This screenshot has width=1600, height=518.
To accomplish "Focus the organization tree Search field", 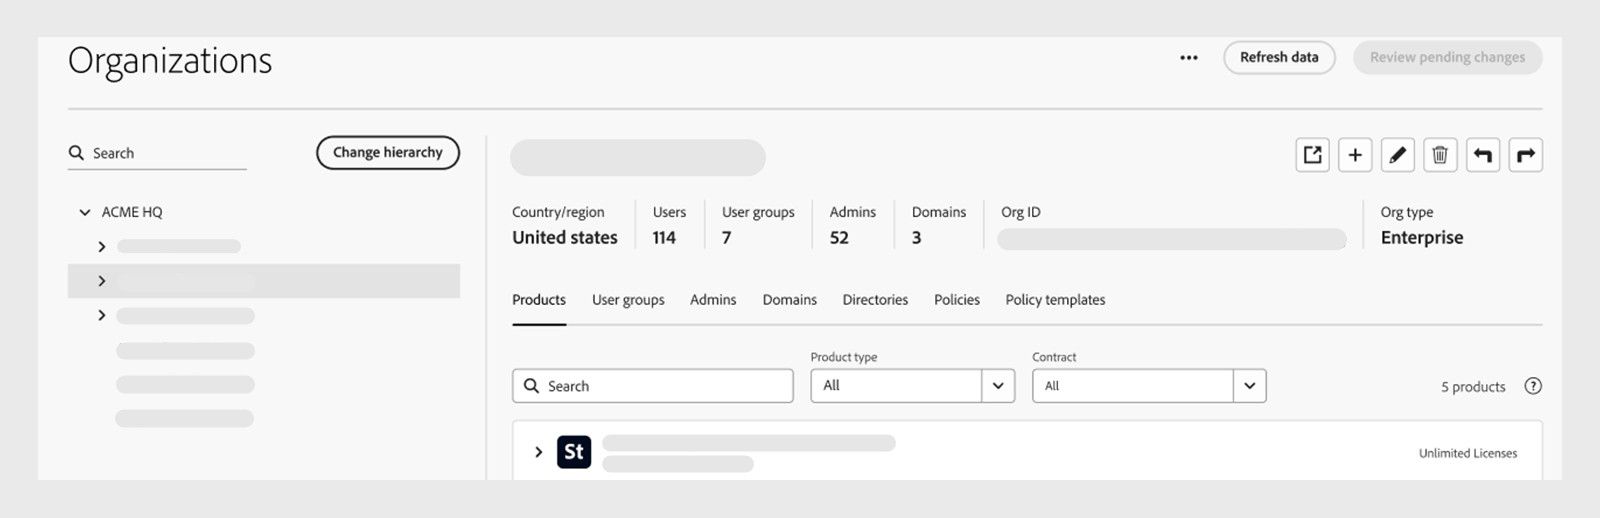I will (157, 153).
